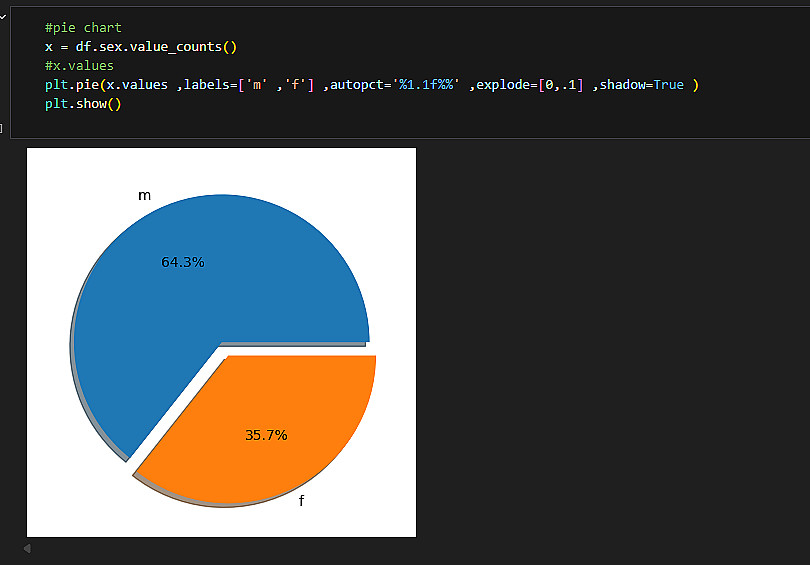This screenshot has width=810, height=565.
Task: Click the plt.pie call in code
Action: [x=371, y=85]
